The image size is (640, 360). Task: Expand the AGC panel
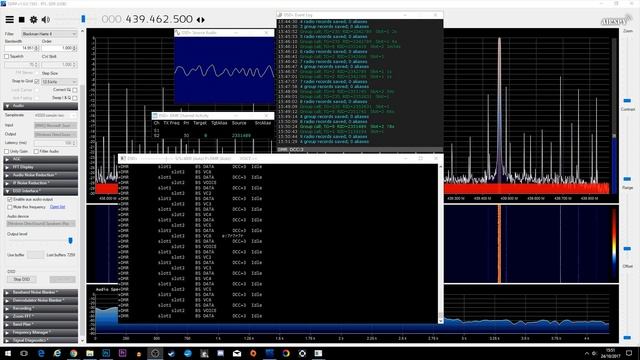(x=40, y=159)
